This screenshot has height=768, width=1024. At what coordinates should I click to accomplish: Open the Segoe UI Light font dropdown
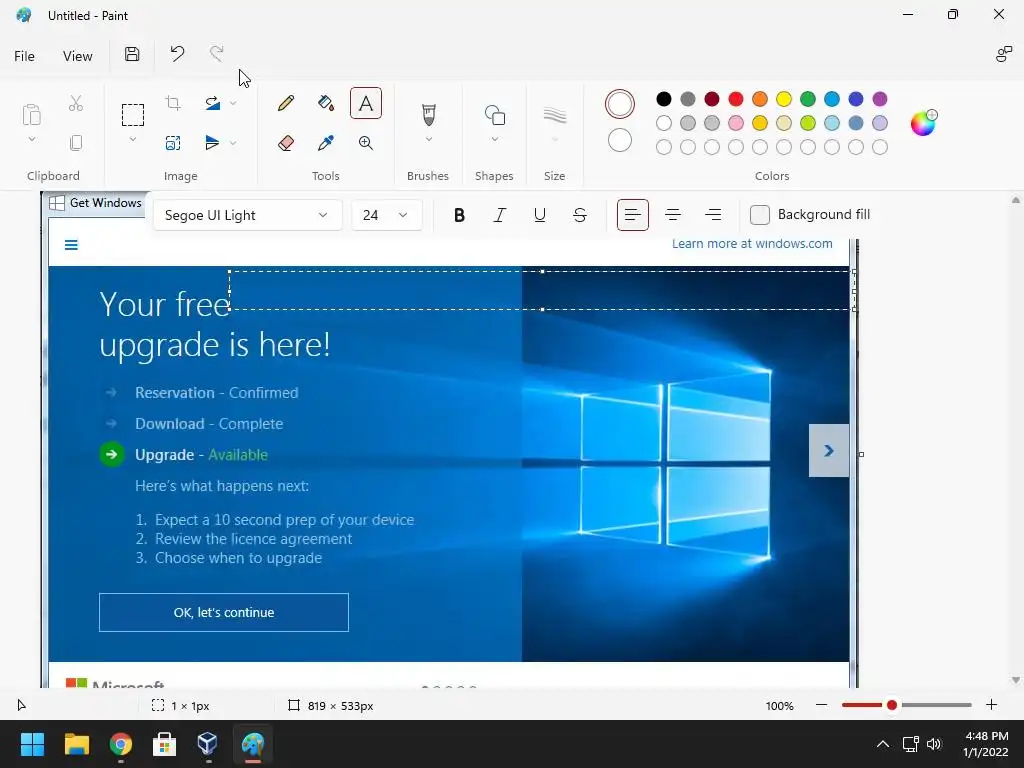(x=248, y=215)
